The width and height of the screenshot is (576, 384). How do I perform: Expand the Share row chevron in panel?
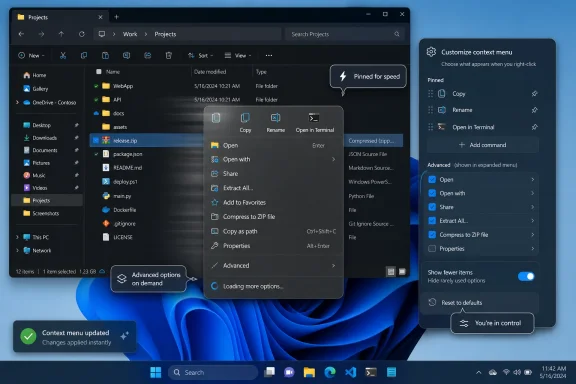click(x=532, y=207)
